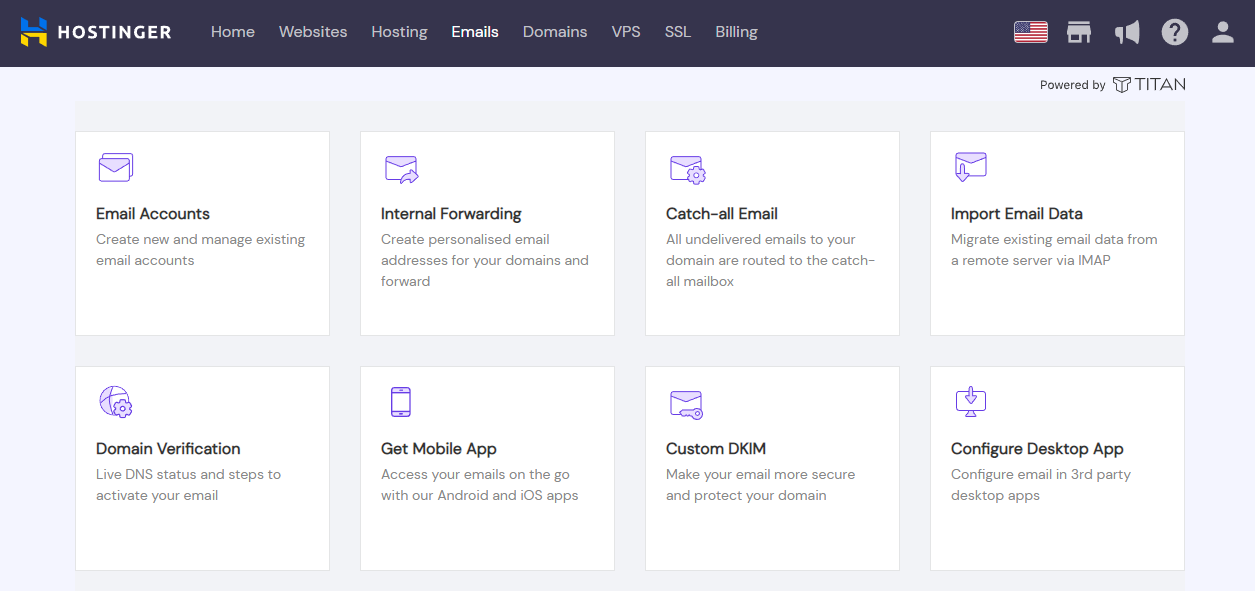Navigate to the Hosting section
This screenshot has width=1255, height=591.
(399, 32)
